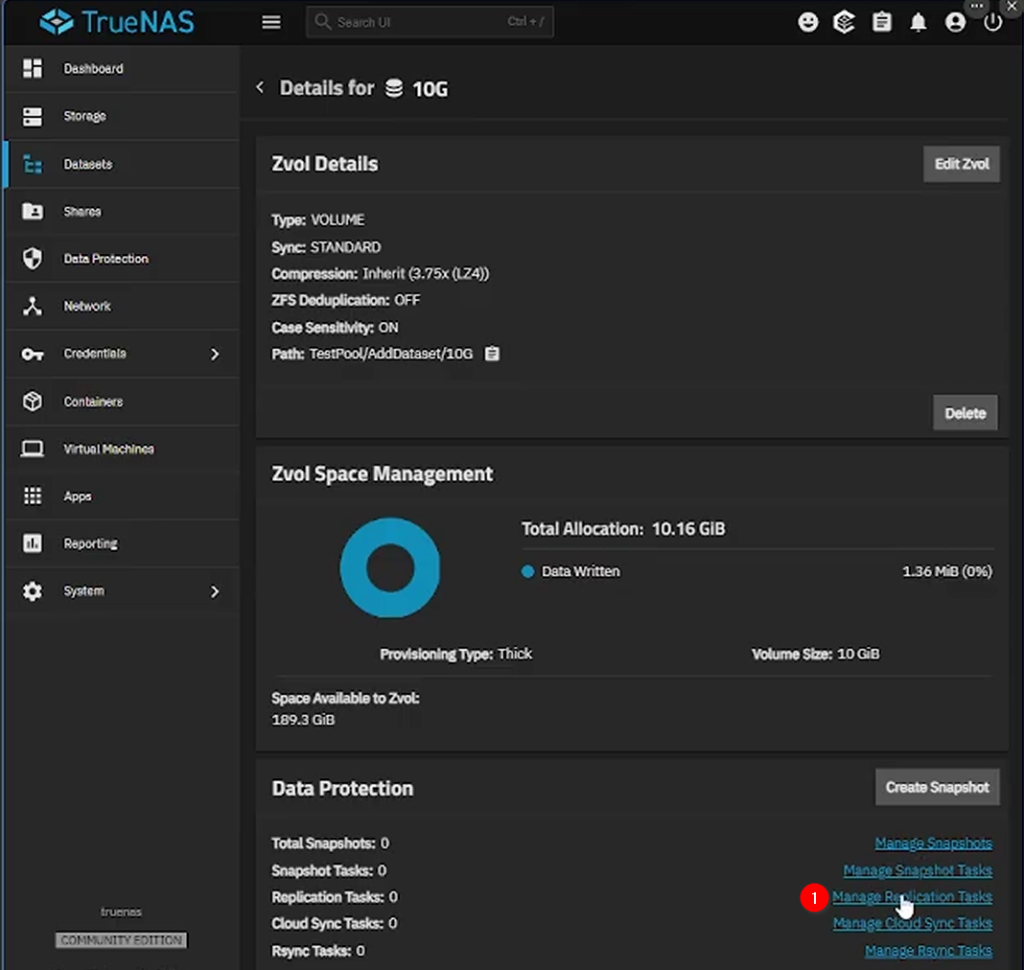1024x970 pixels.
Task: Open the Manage Replication Tasks link
Action: [x=912, y=897]
